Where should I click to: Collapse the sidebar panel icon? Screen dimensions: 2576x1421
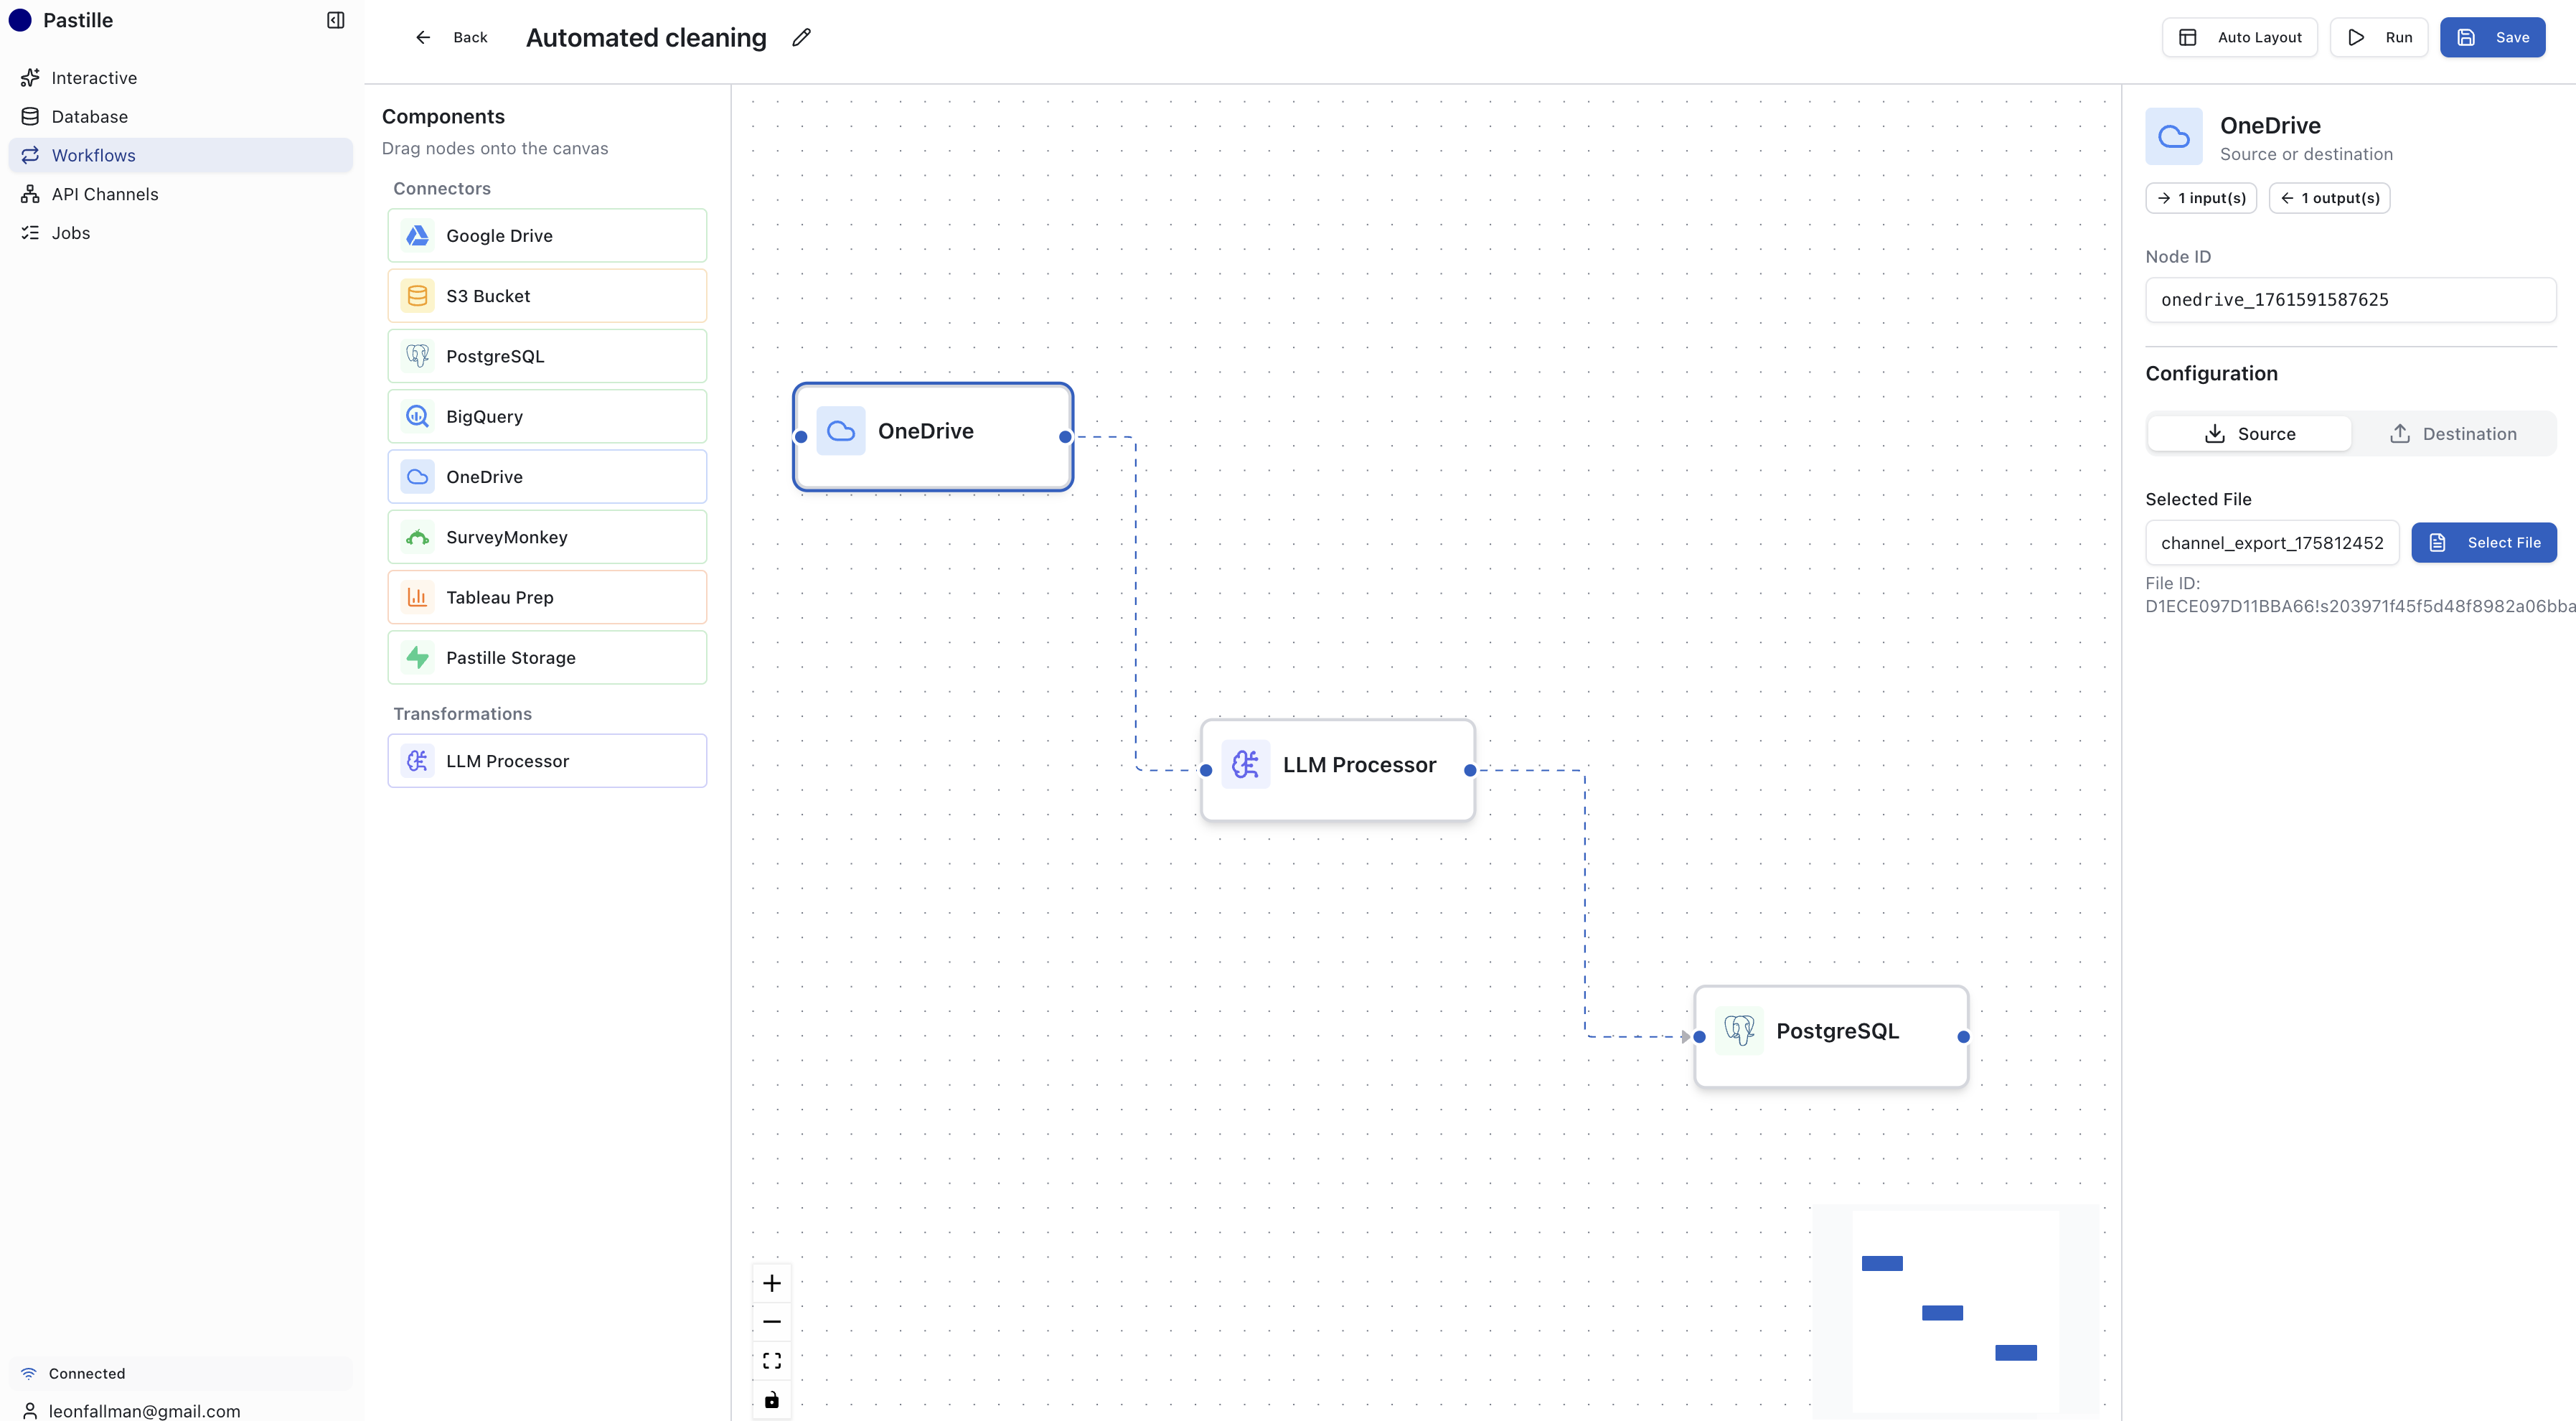point(336,20)
